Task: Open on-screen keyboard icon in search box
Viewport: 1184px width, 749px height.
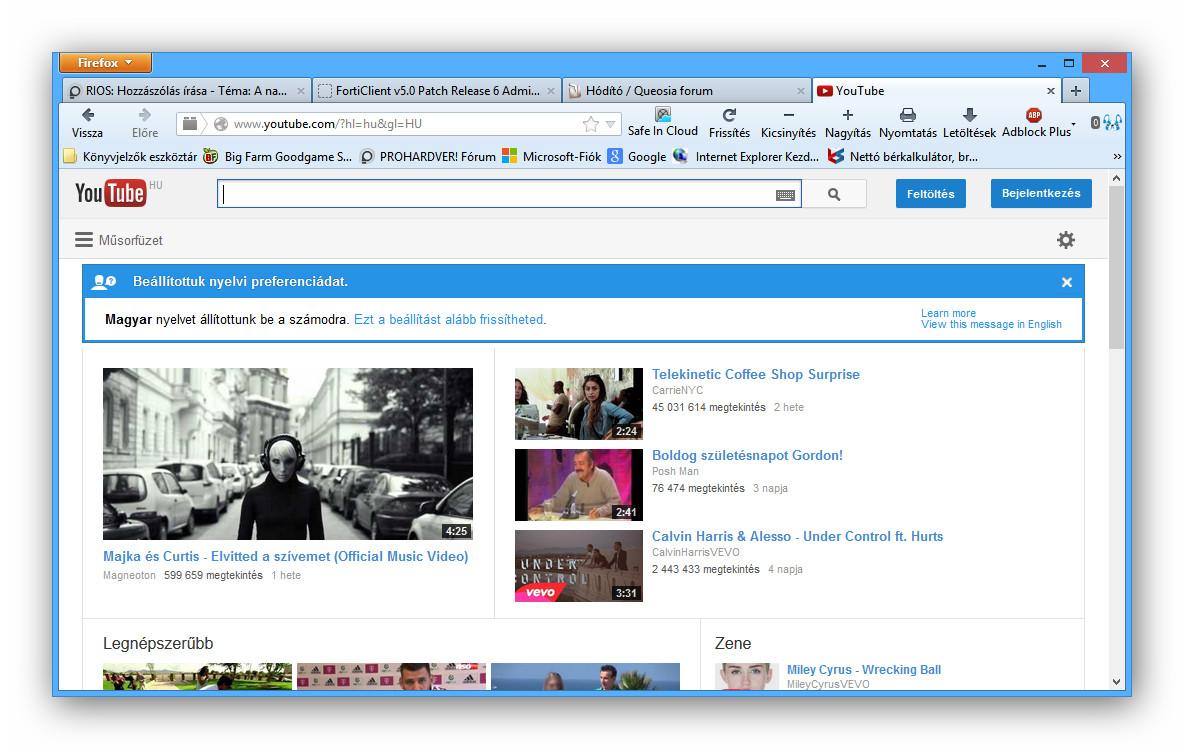Action: pos(785,195)
